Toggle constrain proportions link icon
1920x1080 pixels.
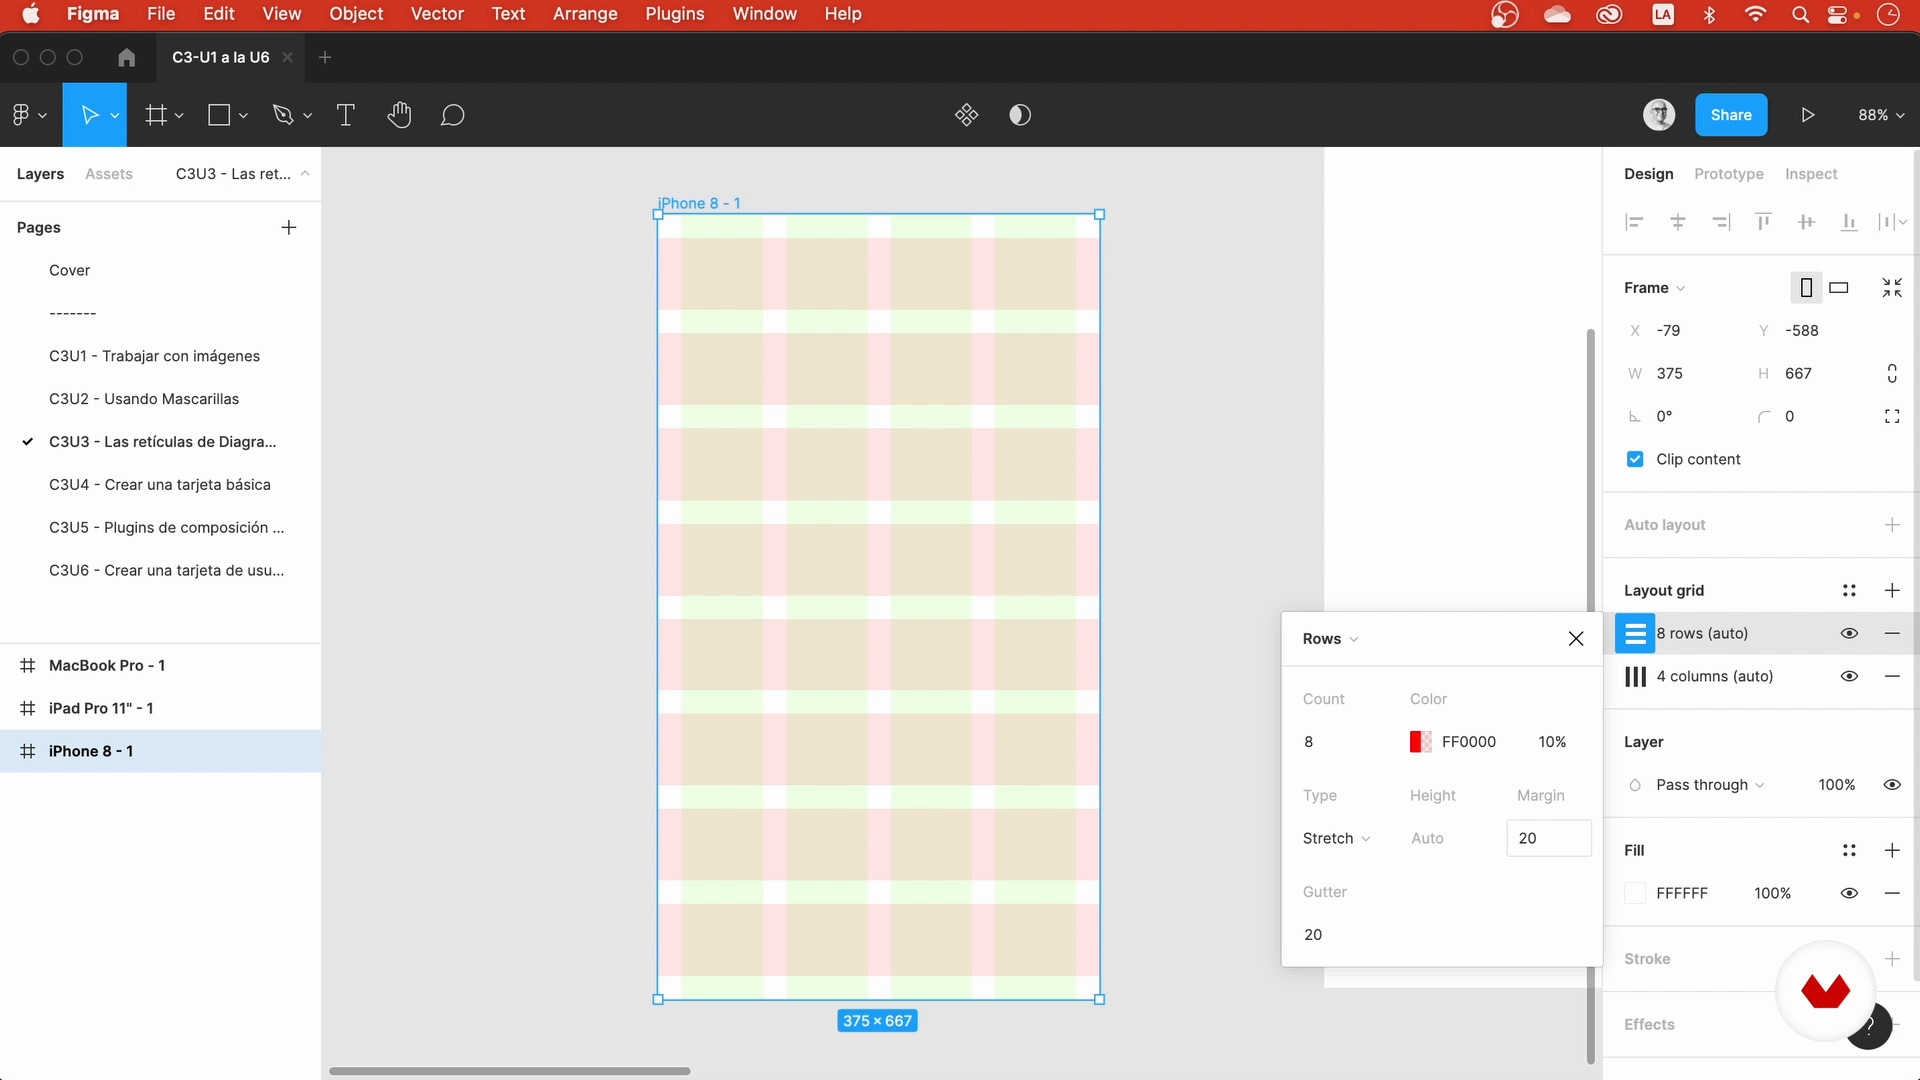pos(1892,373)
